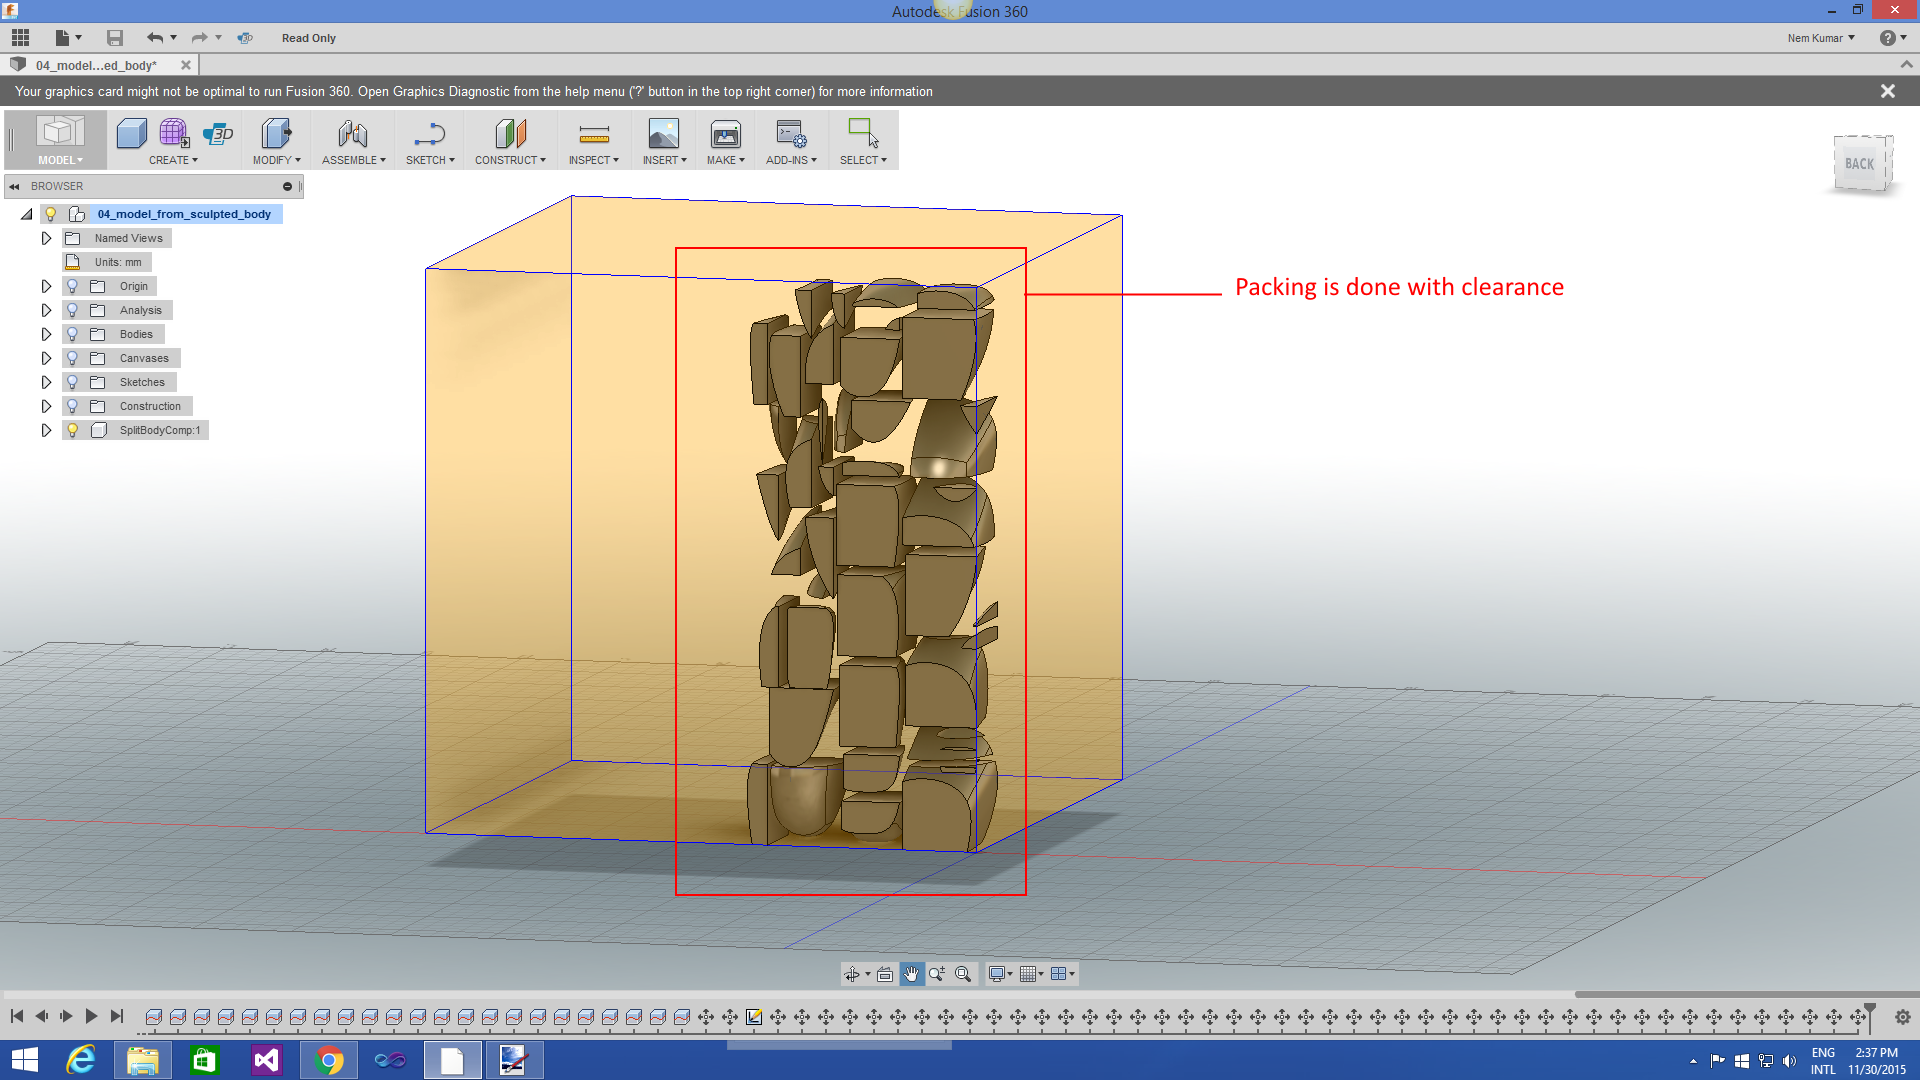
Task: Click the Measure ruler icon under Inspect
Action: point(594,134)
